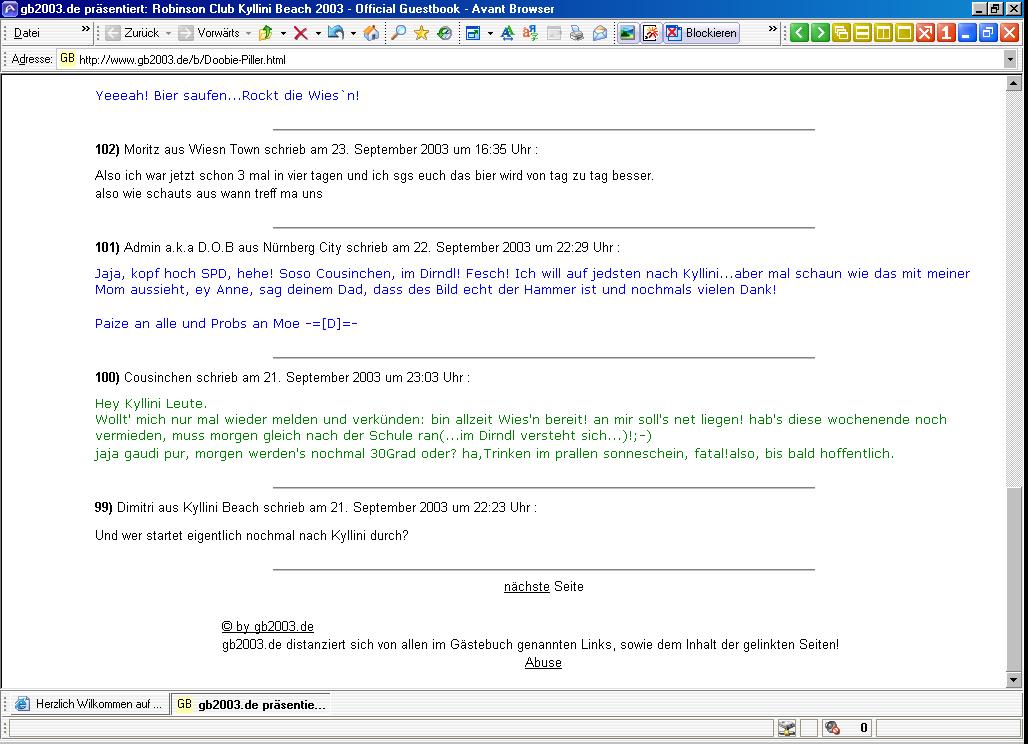Select the gb2003.de präsentie... tab
Image resolution: width=1028 pixels, height=744 pixels.
pyautogui.click(x=251, y=704)
